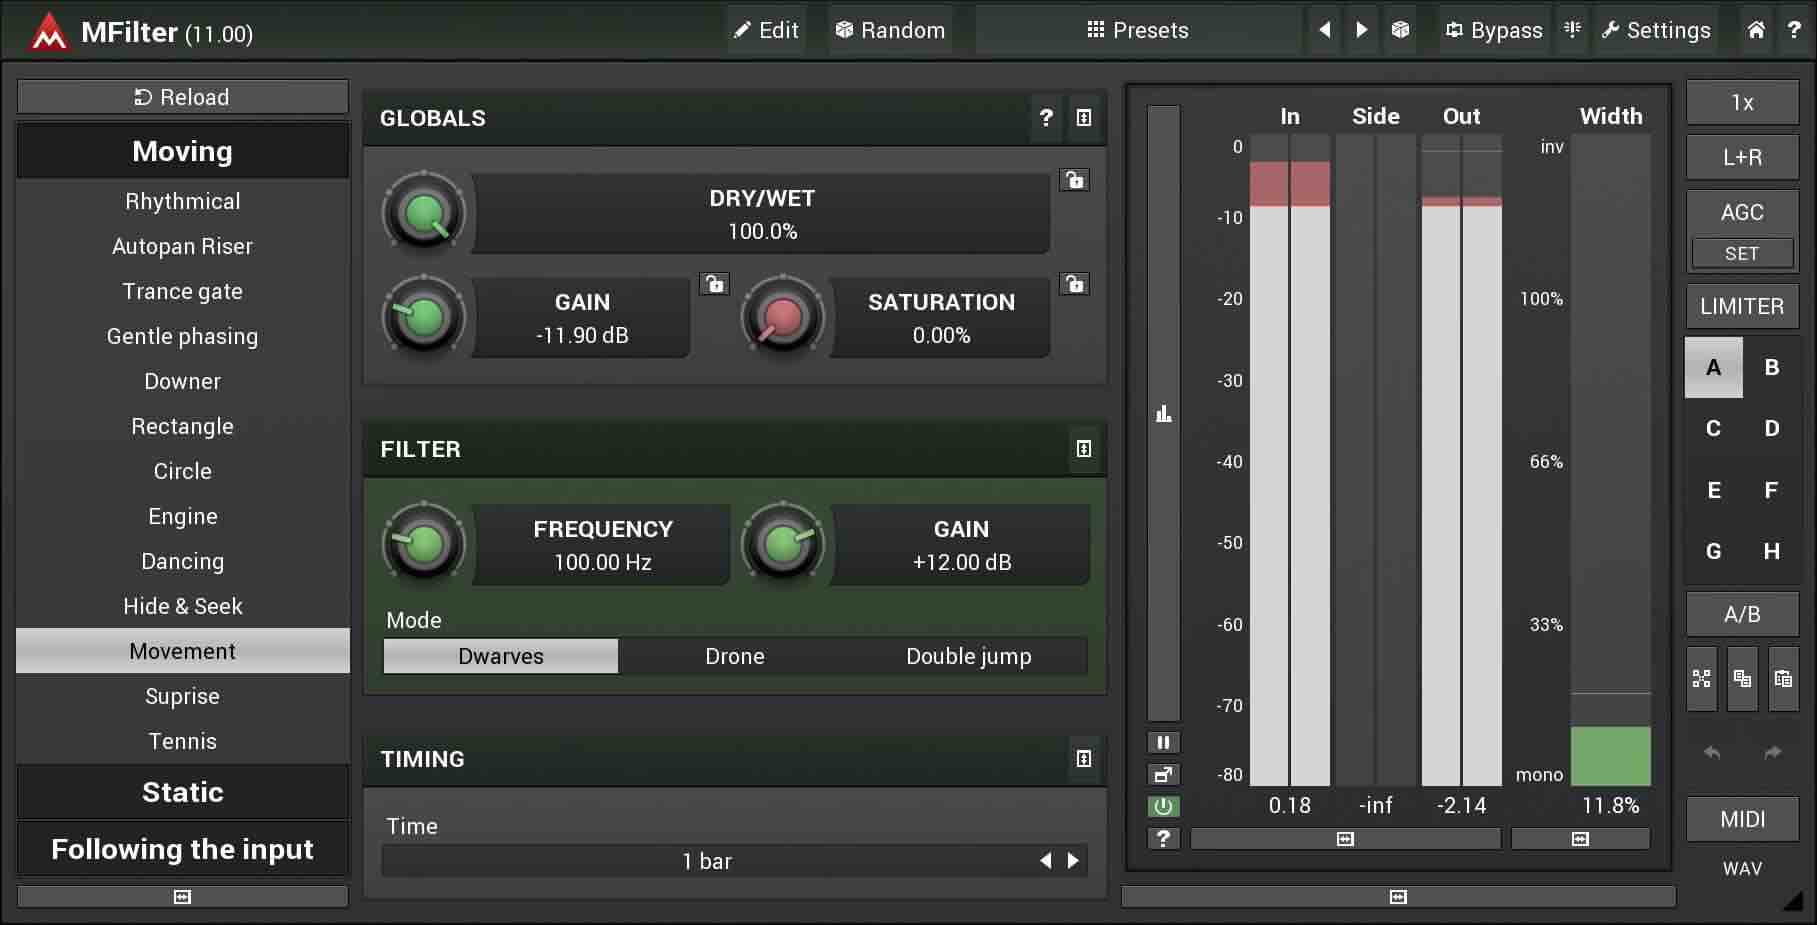Select the Drone filter mode
This screenshot has width=1817, height=925.
tap(734, 656)
